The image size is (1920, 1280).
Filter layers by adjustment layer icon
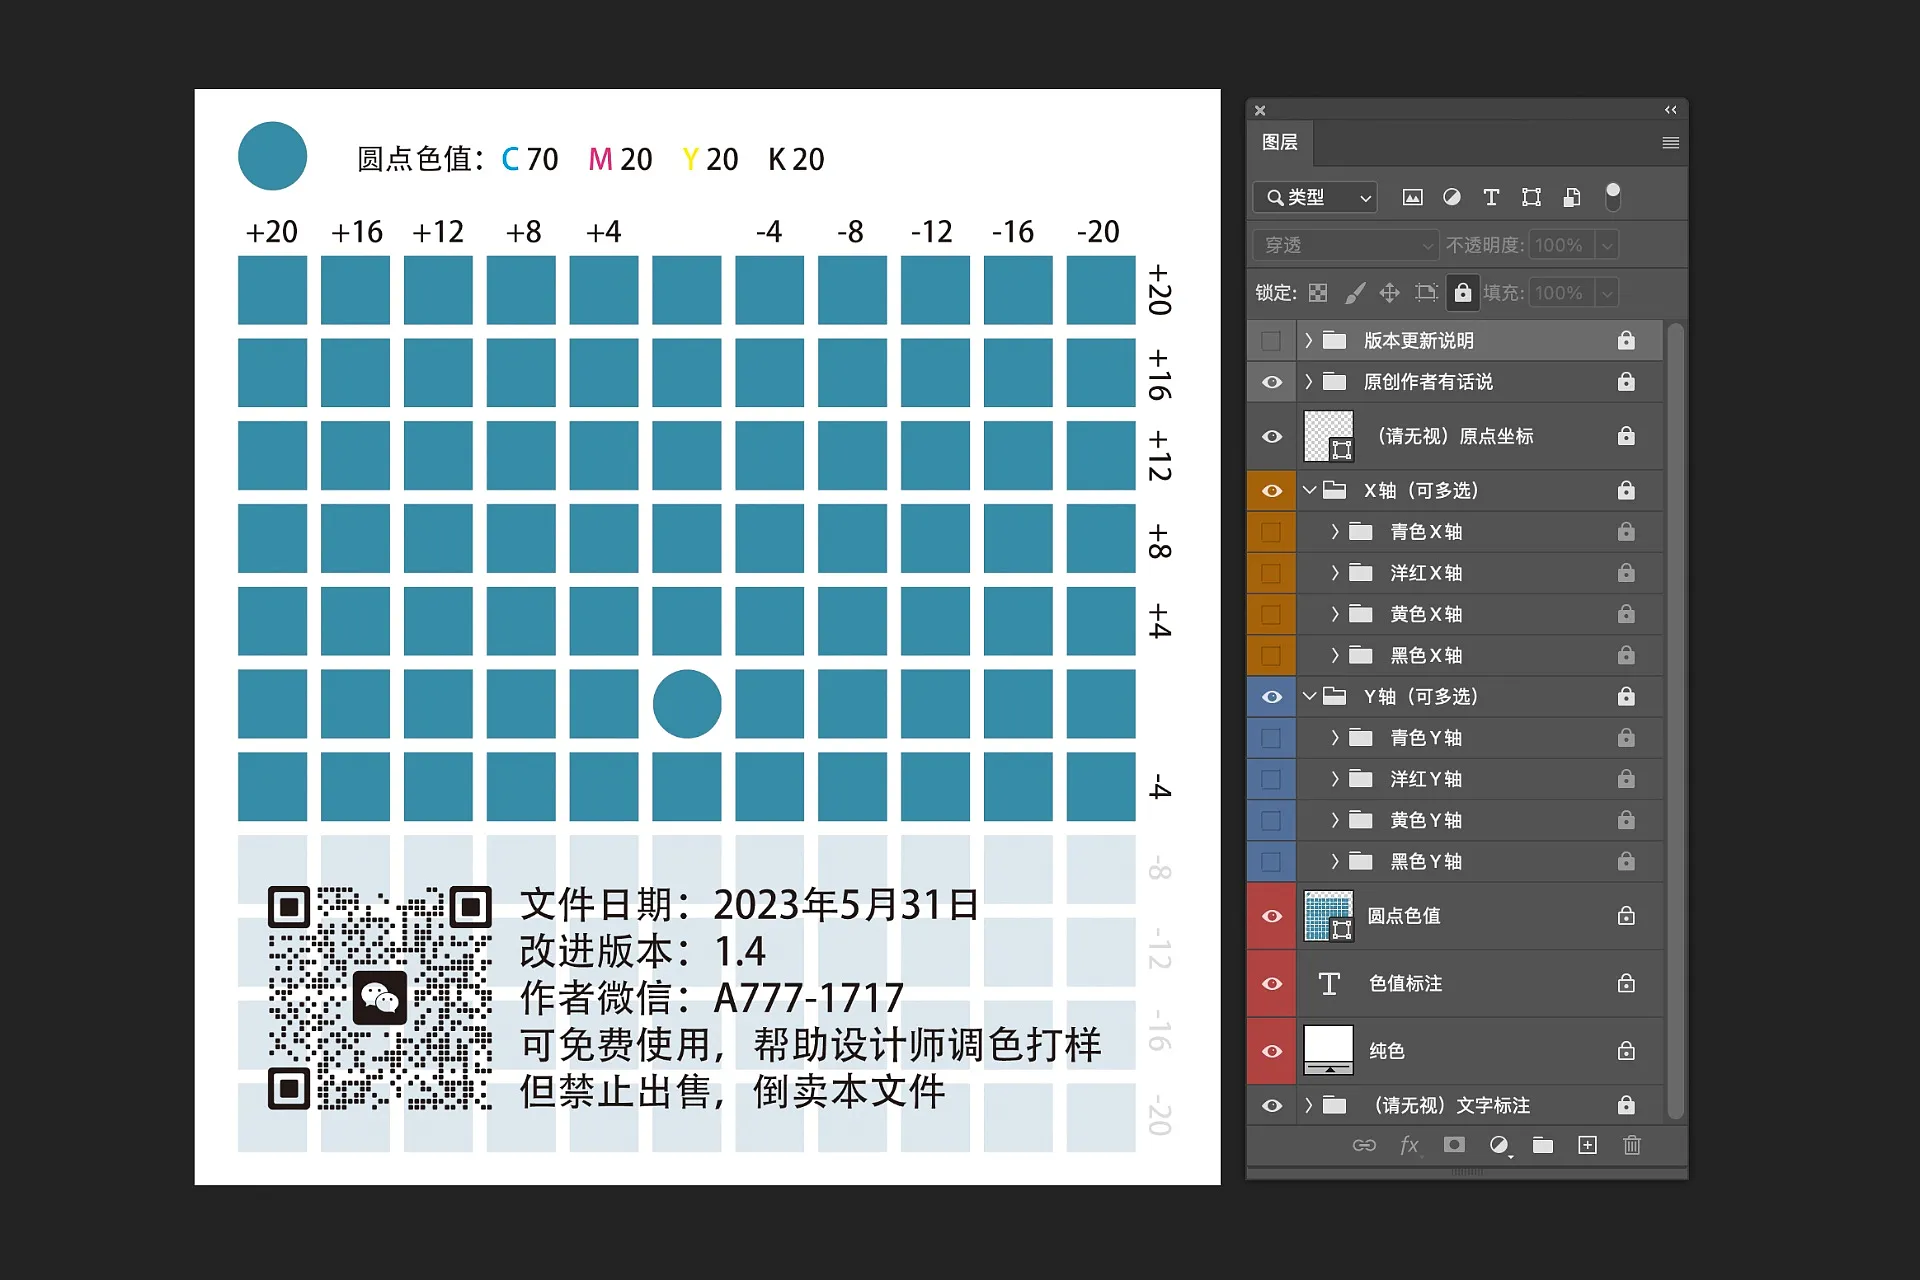pyautogui.click(x=1452, y=197)
